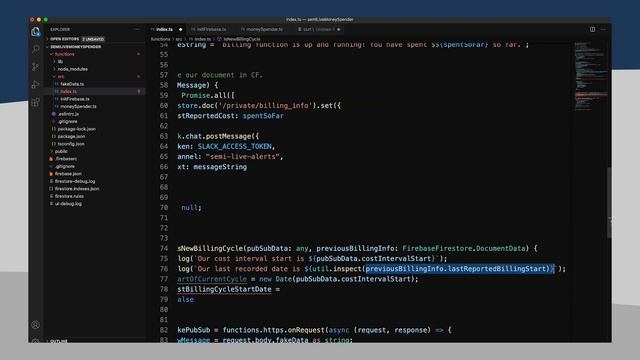Open initFirebase.ts from the file tree
This screenshot has width=640, height=360.
(75, 99)
